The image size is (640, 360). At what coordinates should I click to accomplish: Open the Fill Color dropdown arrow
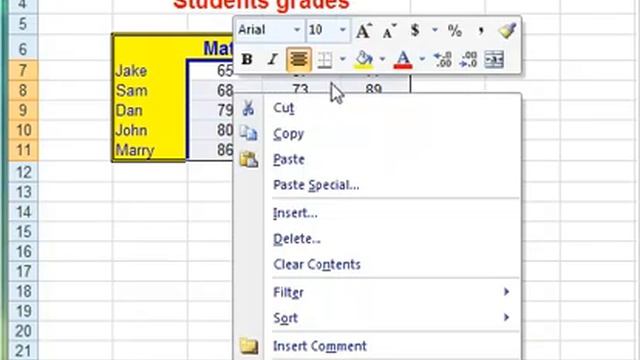click(382, 60)
